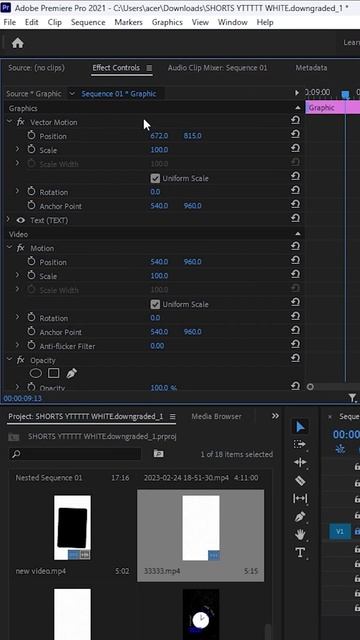Screen dimensions: 360x640
Task: Switch to Source (no clips) tab
Action: point(36,68)
